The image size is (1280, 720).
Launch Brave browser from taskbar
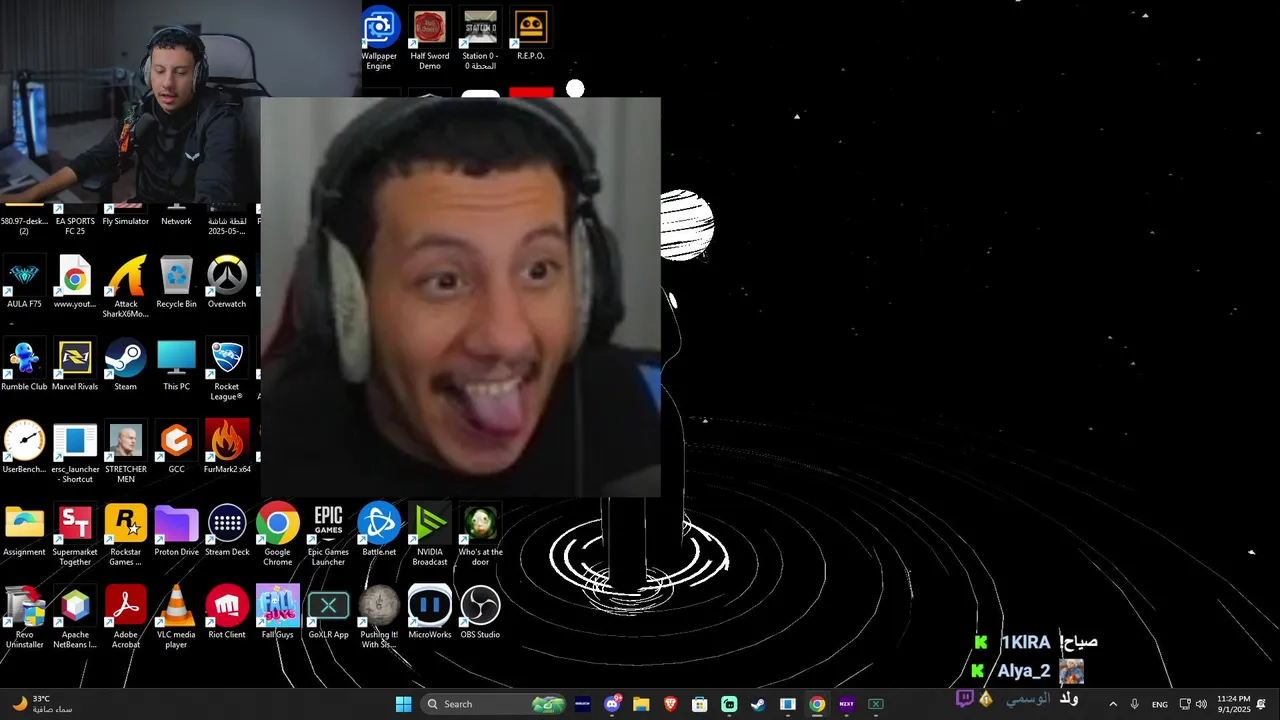click(671, 704)
